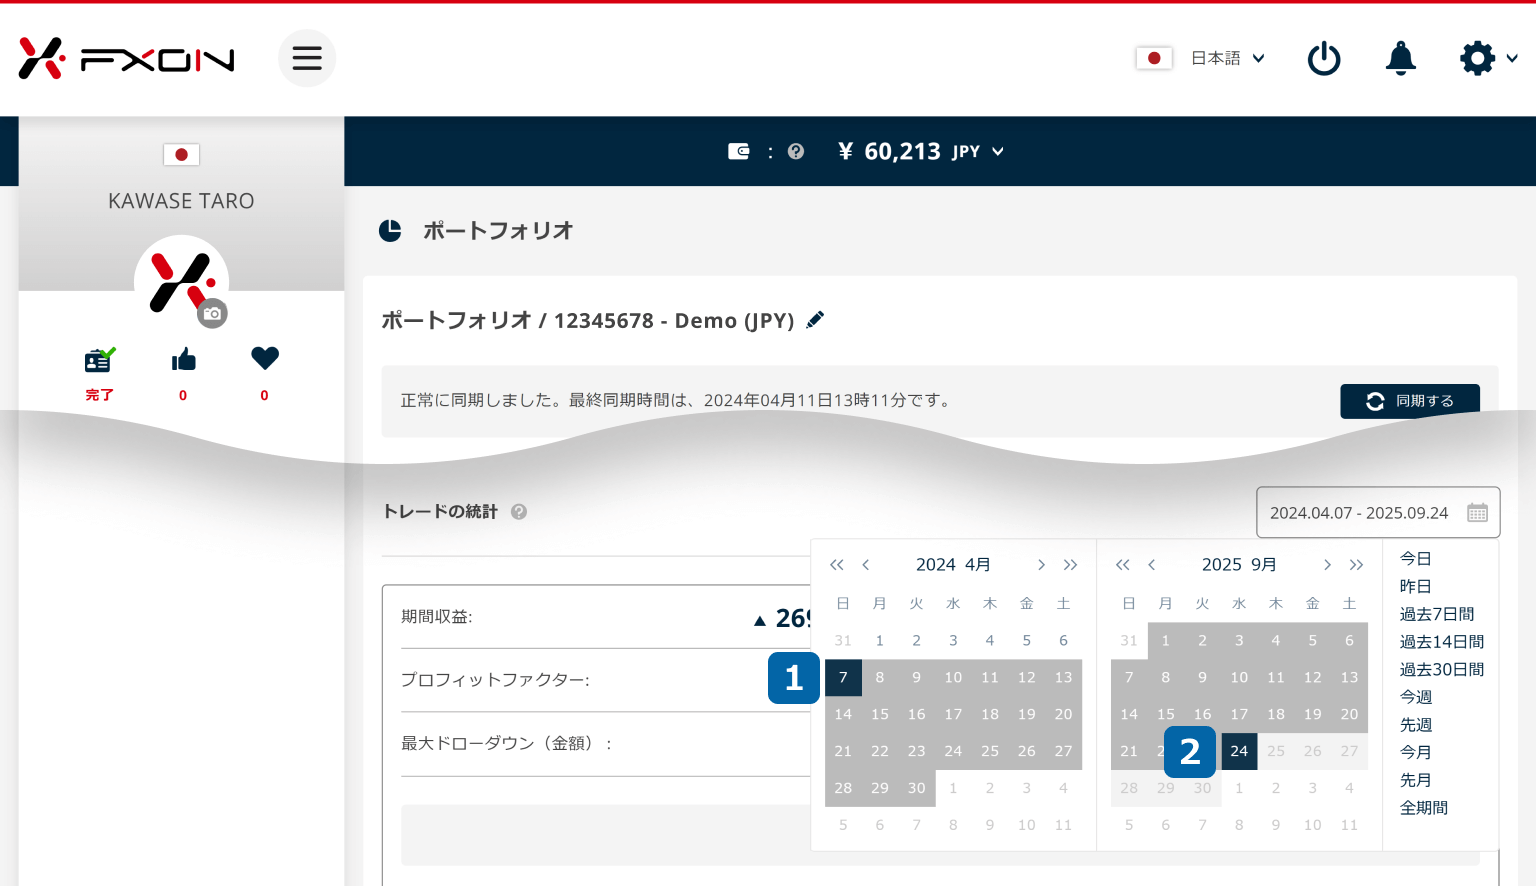The image size is (1536, 886).
Task: Open the hamburger navigation menu
Action: (x=306, y=58)
